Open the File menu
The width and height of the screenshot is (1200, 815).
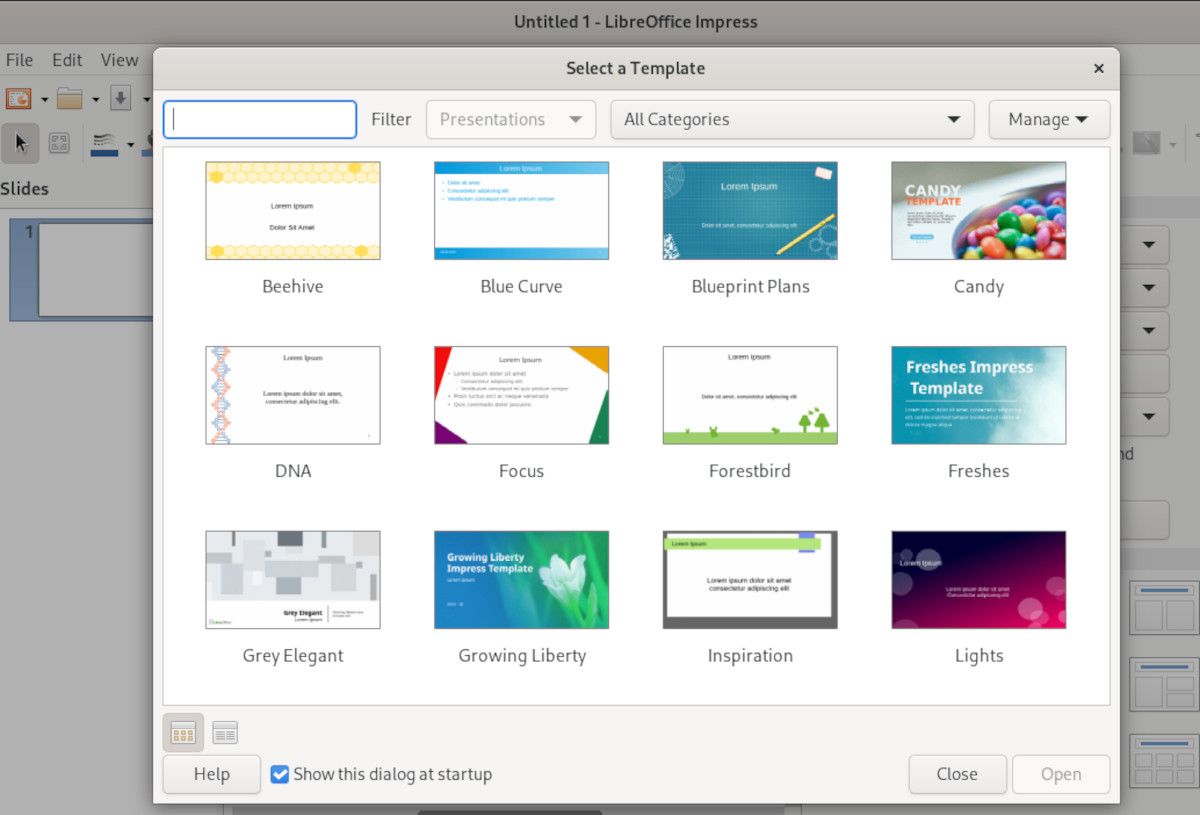18,60
